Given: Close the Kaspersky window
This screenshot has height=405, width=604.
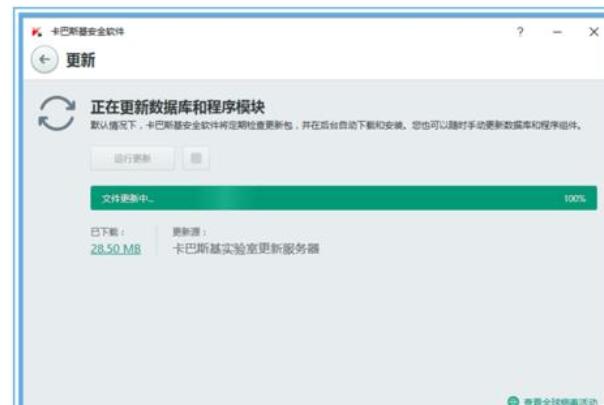Looking at the screenshot, I should point(594,32).
